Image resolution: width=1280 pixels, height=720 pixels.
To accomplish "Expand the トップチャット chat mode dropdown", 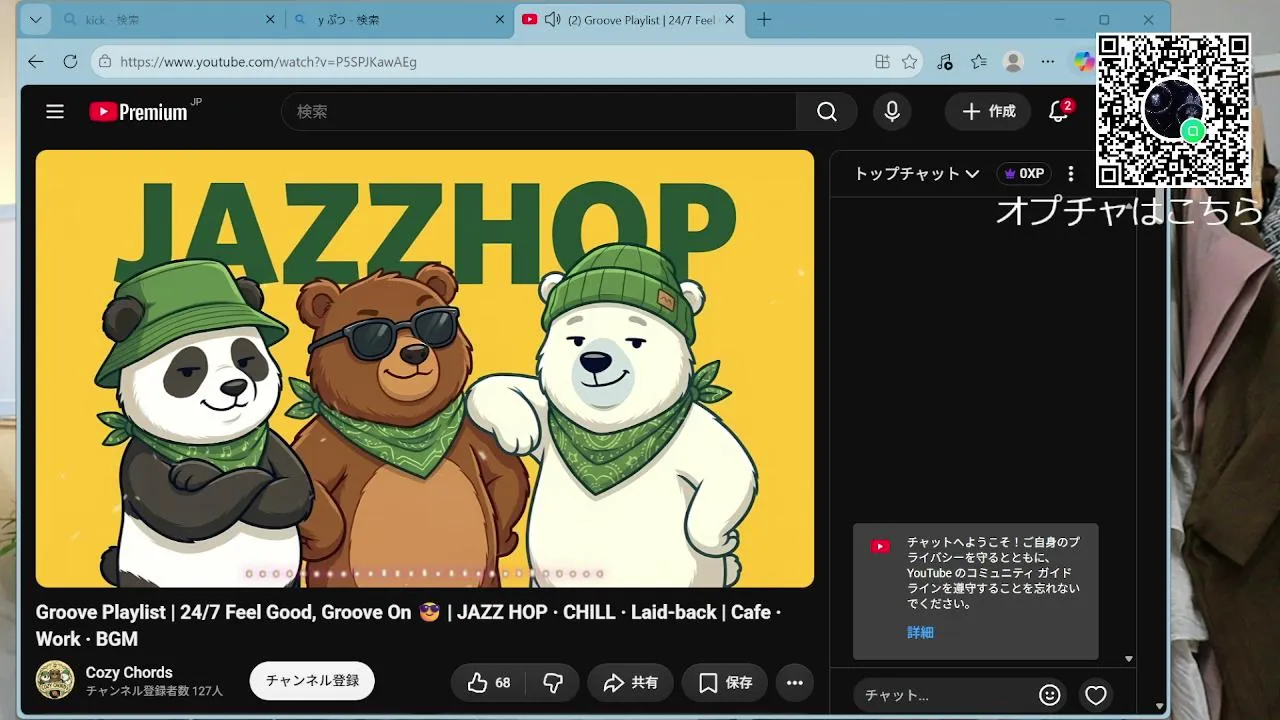I will tap(916, 174).
